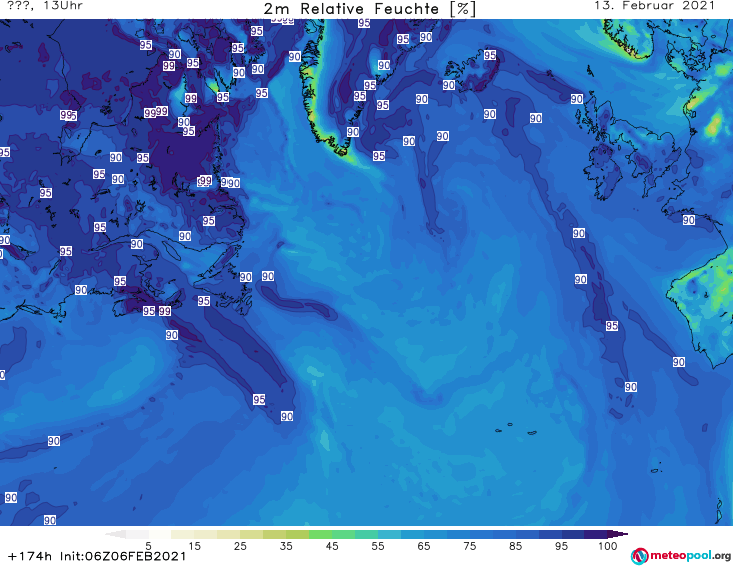Image resolution: width=733 pixels, height=566 pixels.
Task: Click the '75' label on the color scale
Action: [x=469, y=546]
